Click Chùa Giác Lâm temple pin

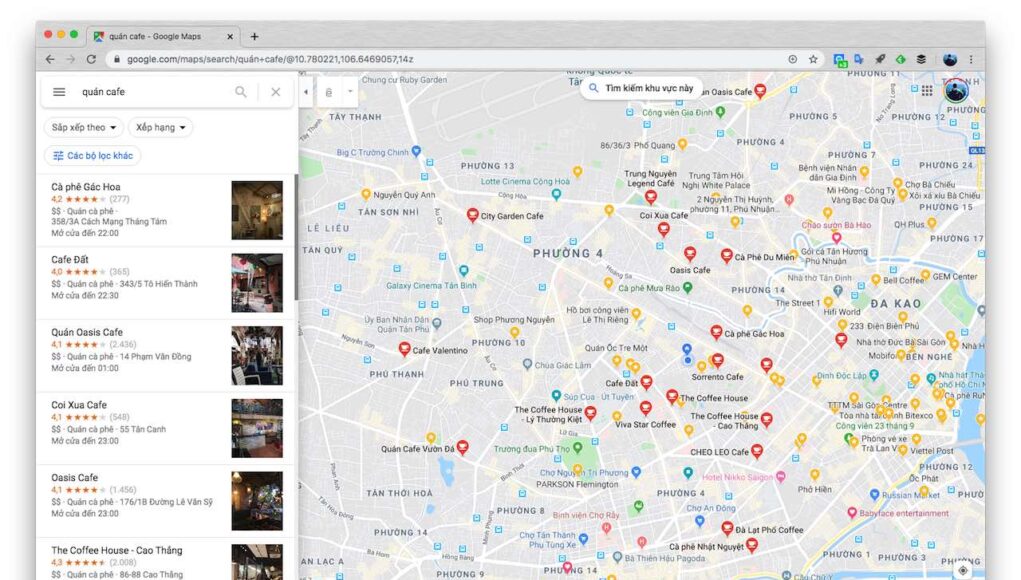527,365
